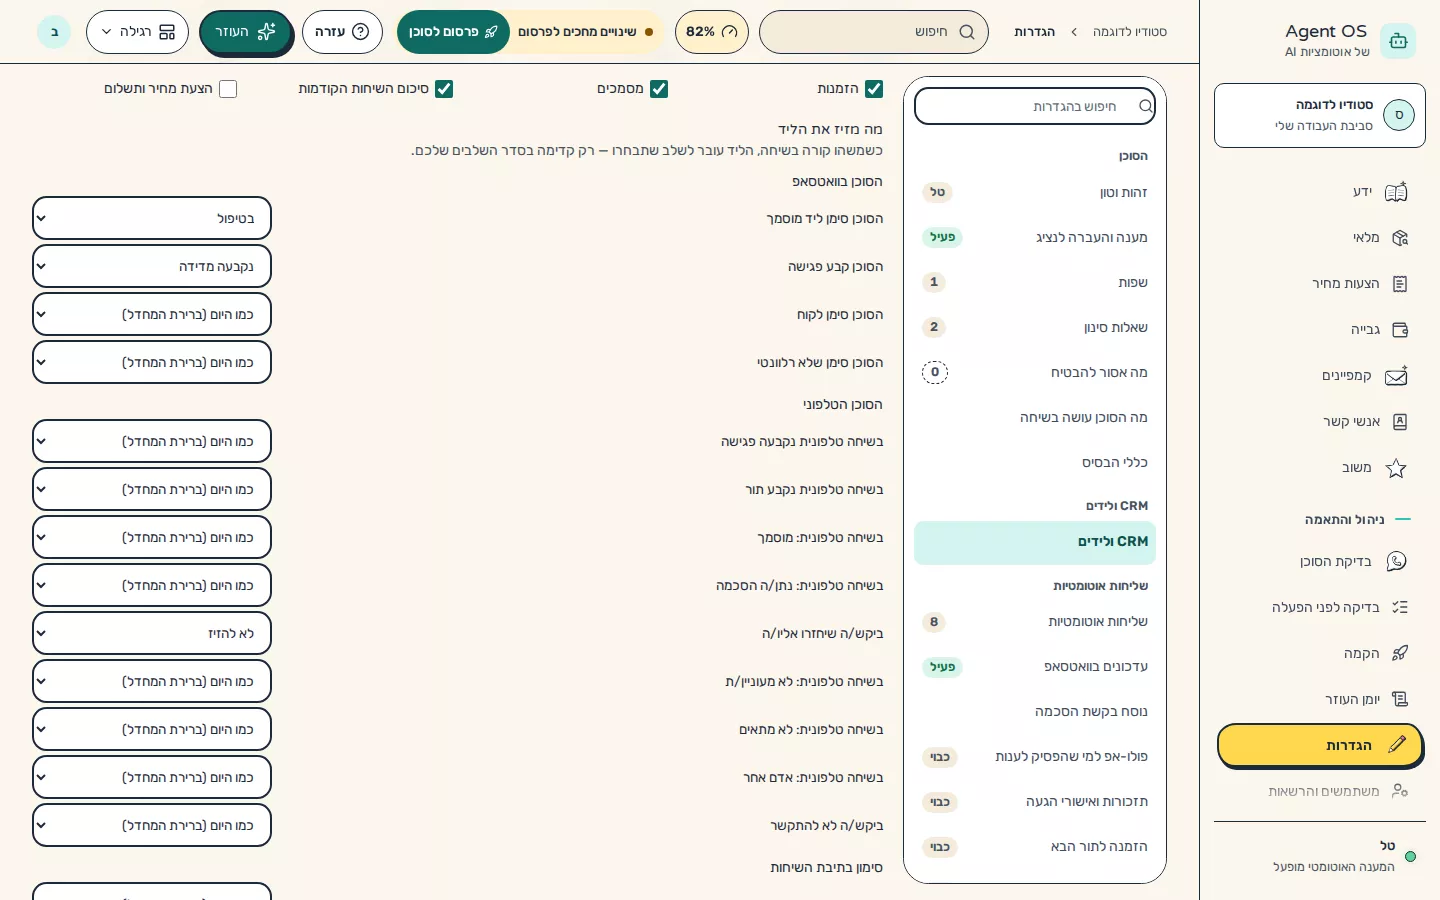Open the ידע section via its book icon

point(1397,192)
